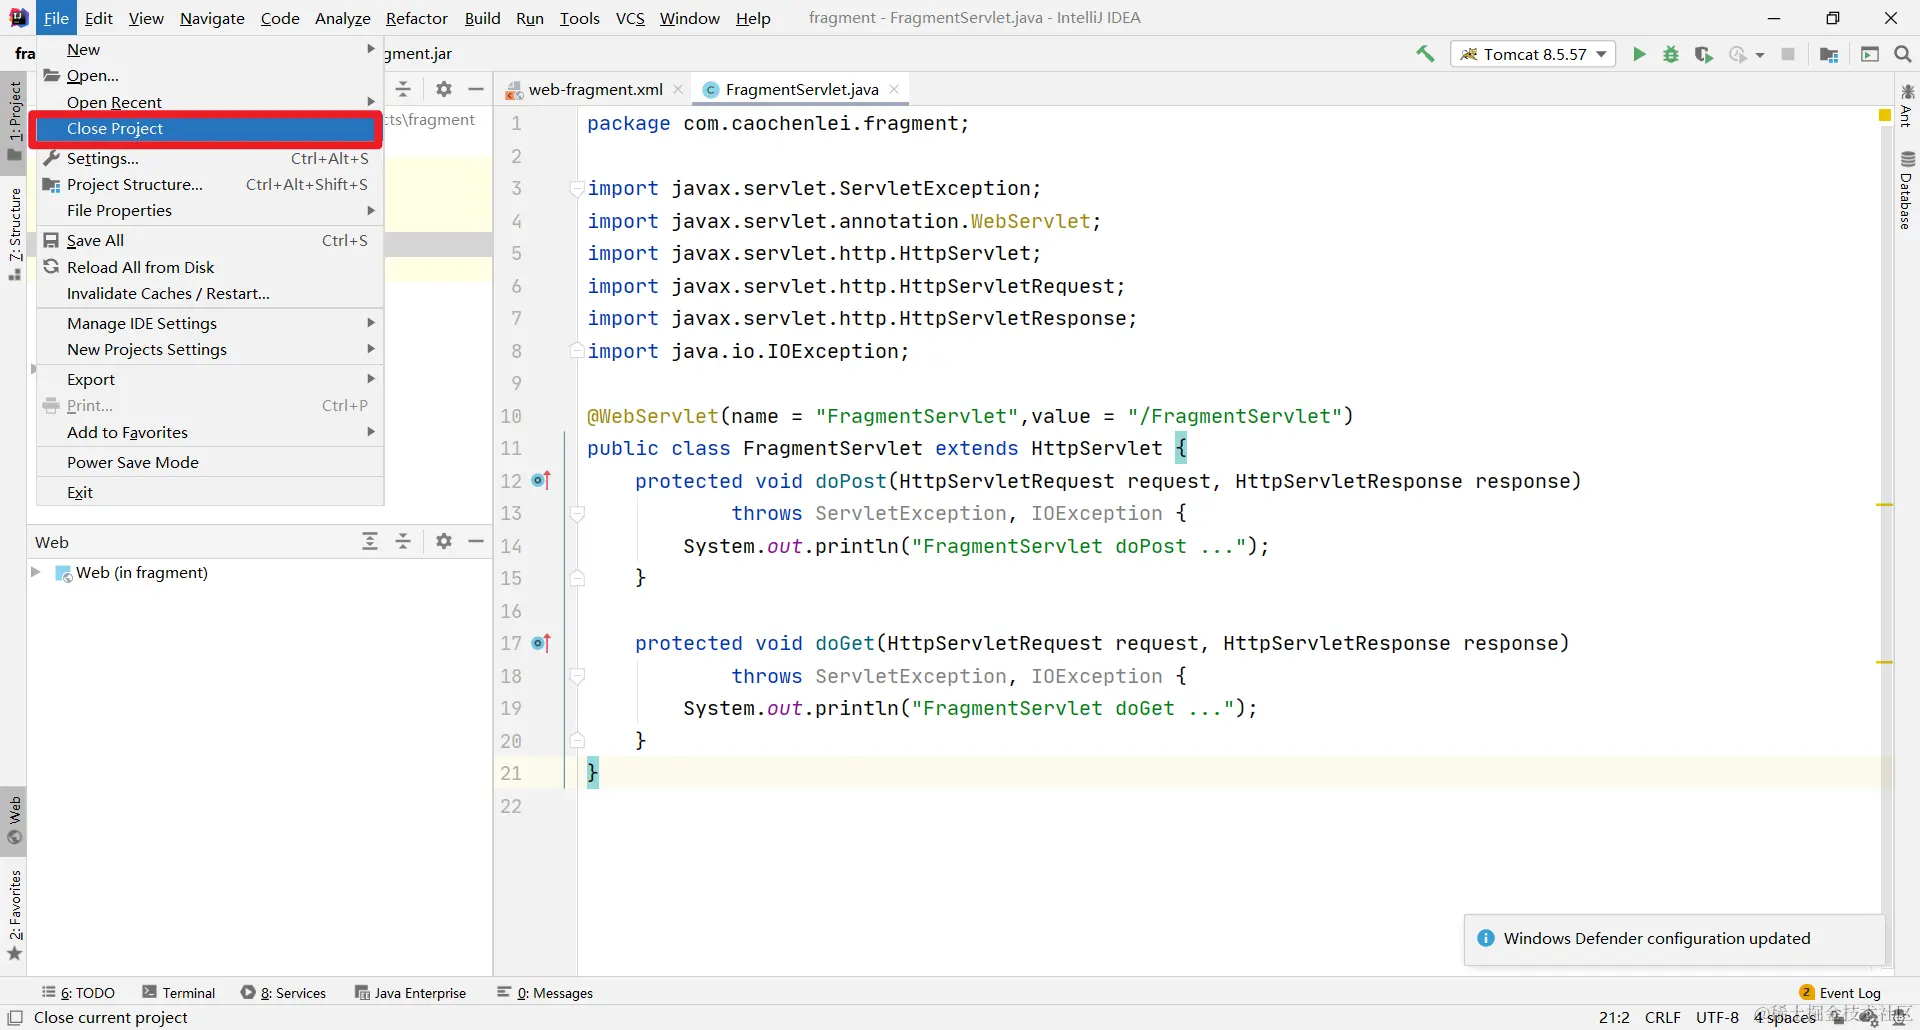Toggle the Database tool window

click(1906, 190)
